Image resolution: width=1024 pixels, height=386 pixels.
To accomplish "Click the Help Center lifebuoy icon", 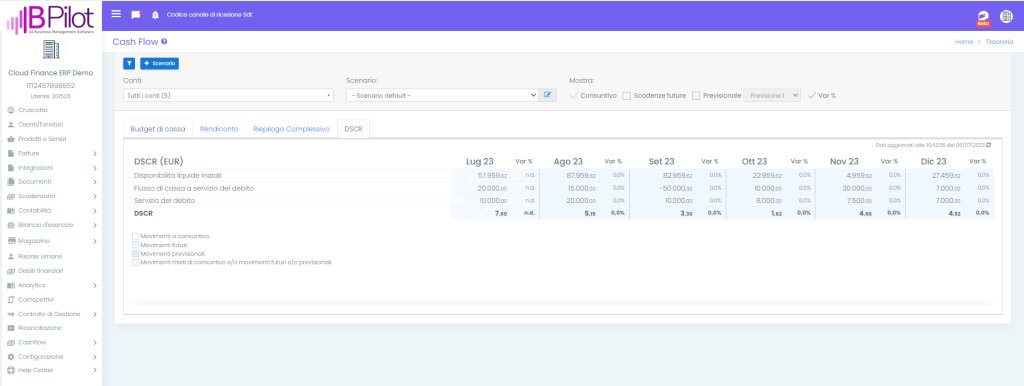I will pos(10,370).
